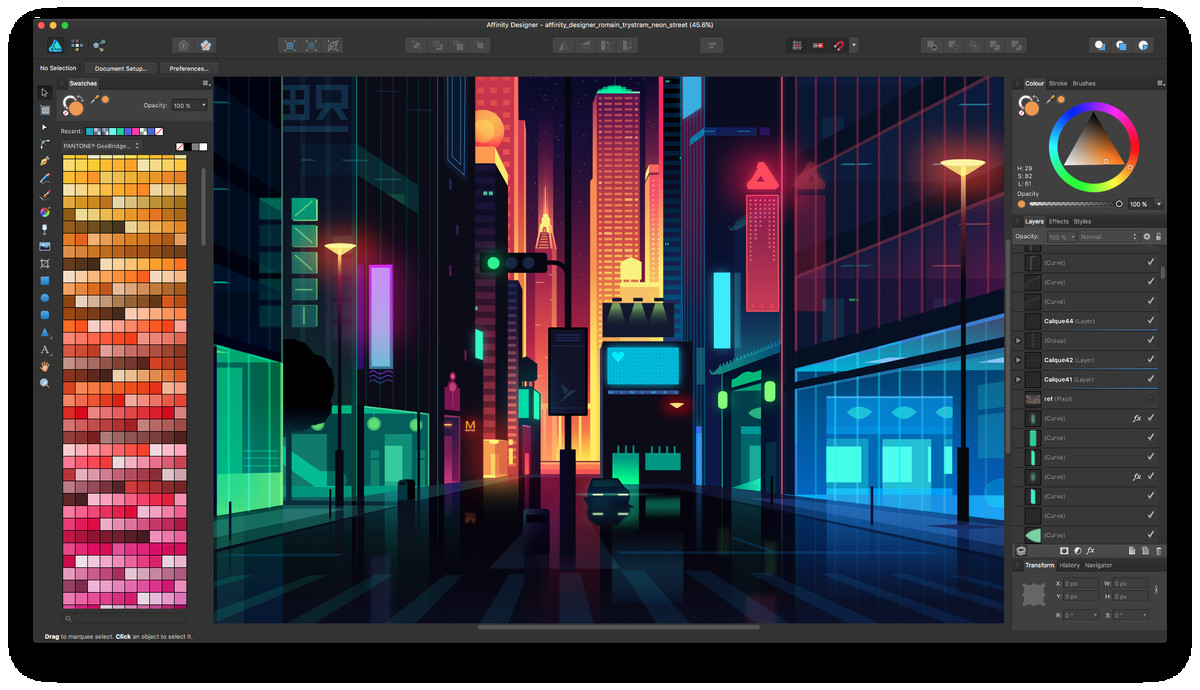
Task: Select the Fill tool colour wheel
Action: click(x=45, y=212)
